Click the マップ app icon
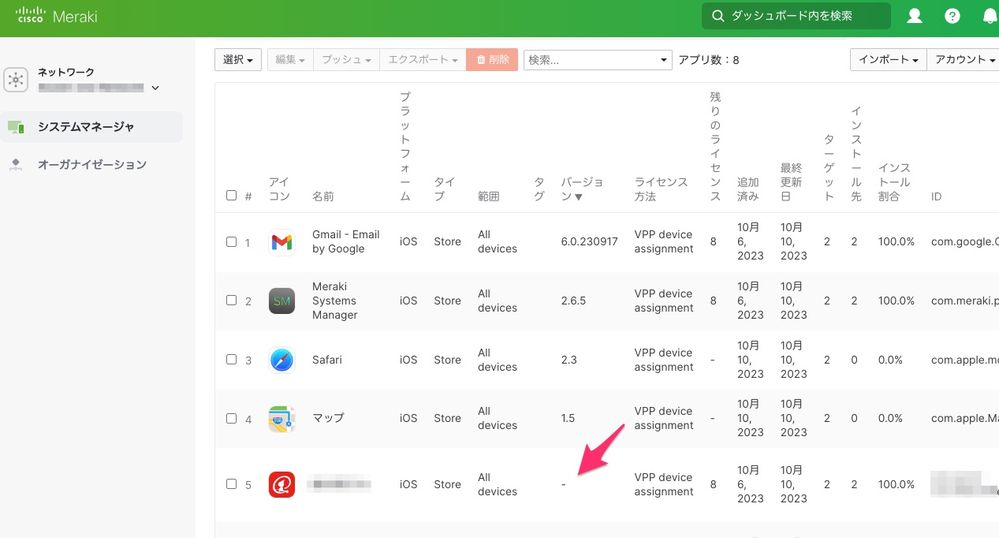The height and width of the screenshot is (538, 999). click(282, 418)
